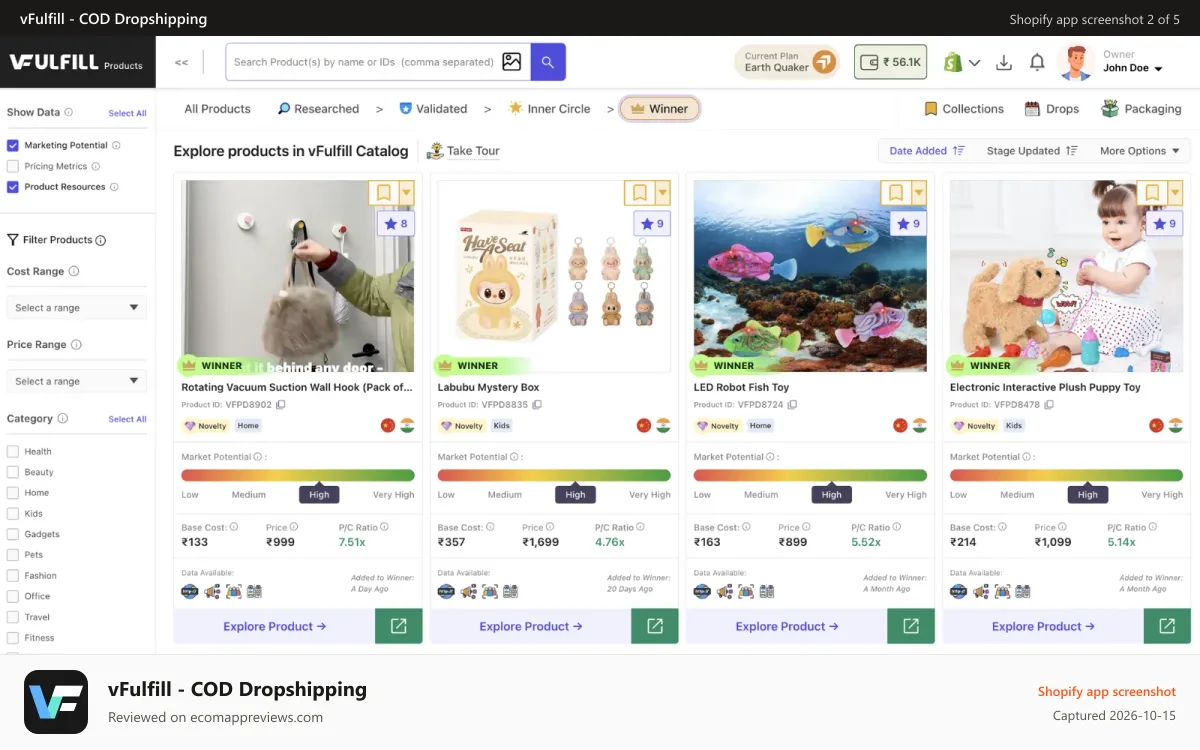Image resolution: width=1200 pixels, height=750 pixels.
Task: Click Market Potential bar on LED Robot Fish Toy
Action: point(810,475)
